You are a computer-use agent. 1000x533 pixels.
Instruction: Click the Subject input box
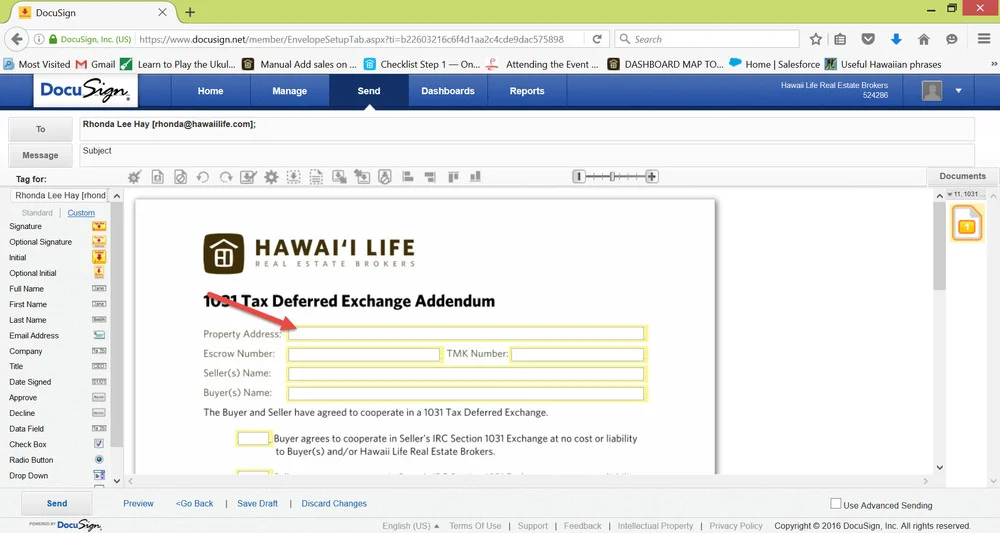click(x=527, y=155)
